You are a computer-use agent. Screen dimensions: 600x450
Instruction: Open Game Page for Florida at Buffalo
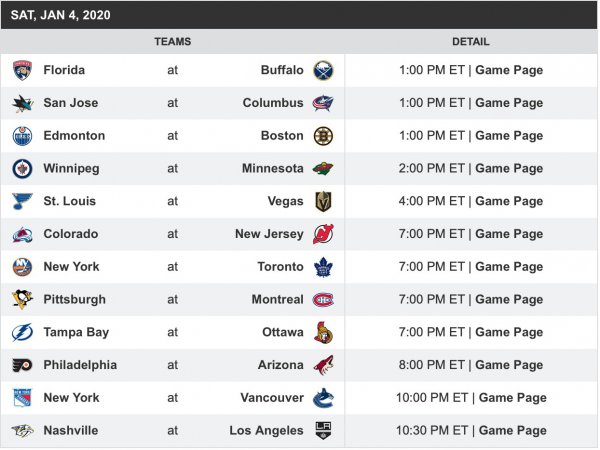pos(509,70)
